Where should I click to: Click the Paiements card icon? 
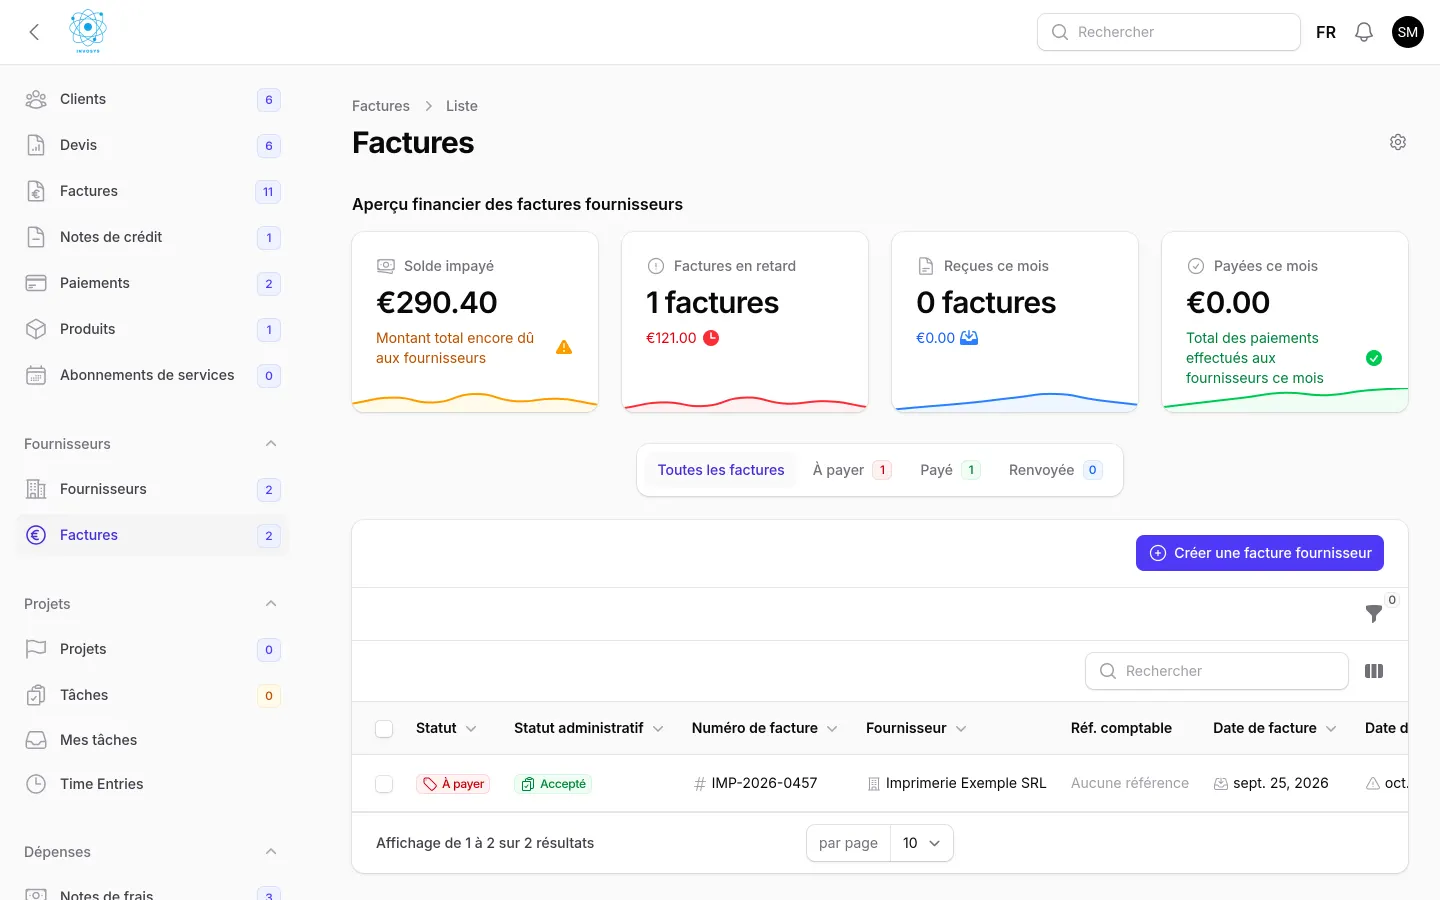pos(36,283)
